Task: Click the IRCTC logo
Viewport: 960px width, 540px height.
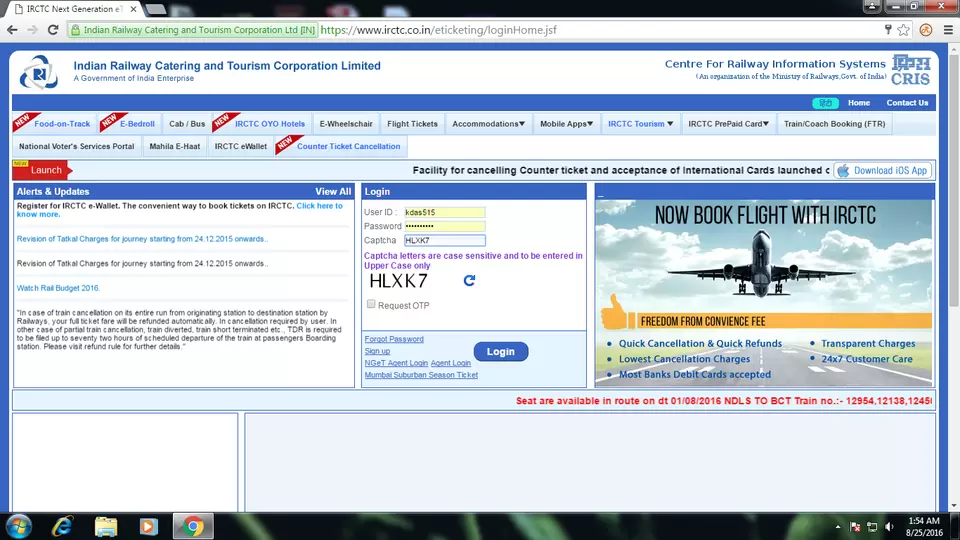Action: coord(39,72)
